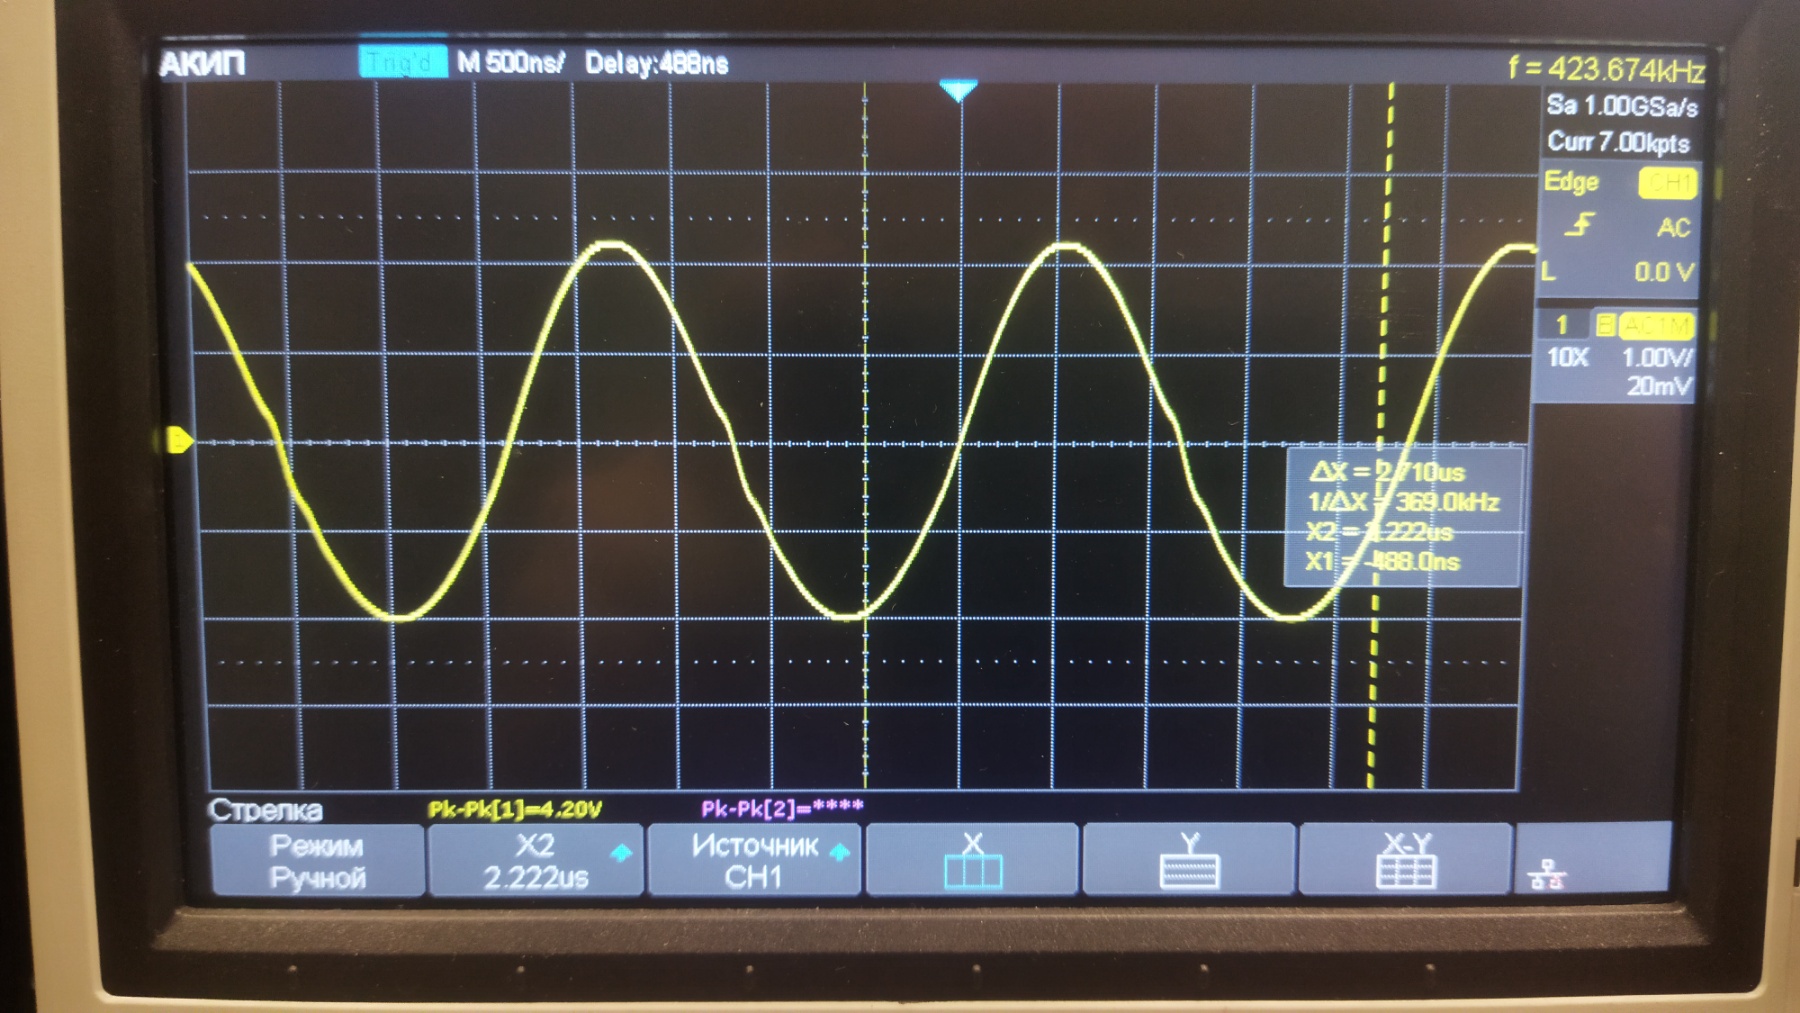Click the M 500ns/ timebase readout
Viewport: 1800px width, 1013px height.
510,63
